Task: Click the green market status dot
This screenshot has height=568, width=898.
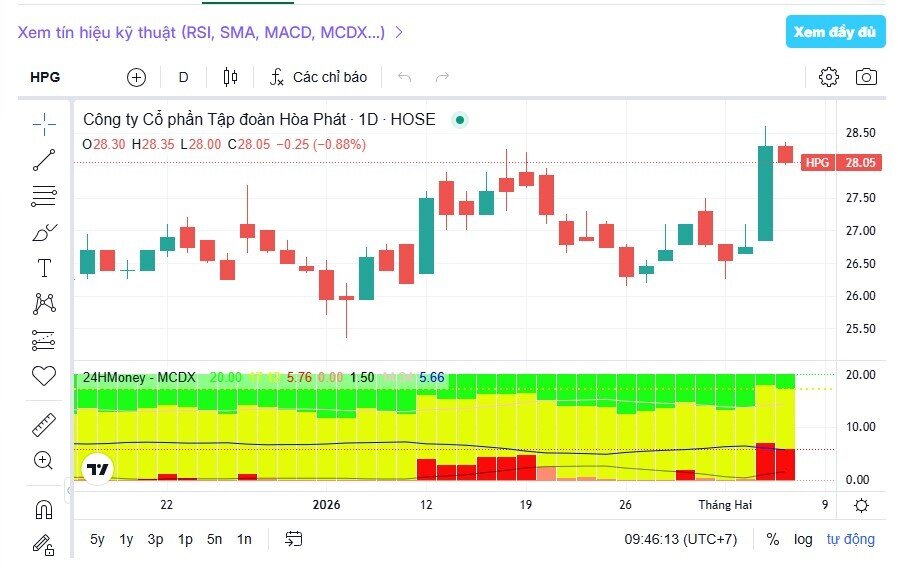Action: (x=459, y=120)
